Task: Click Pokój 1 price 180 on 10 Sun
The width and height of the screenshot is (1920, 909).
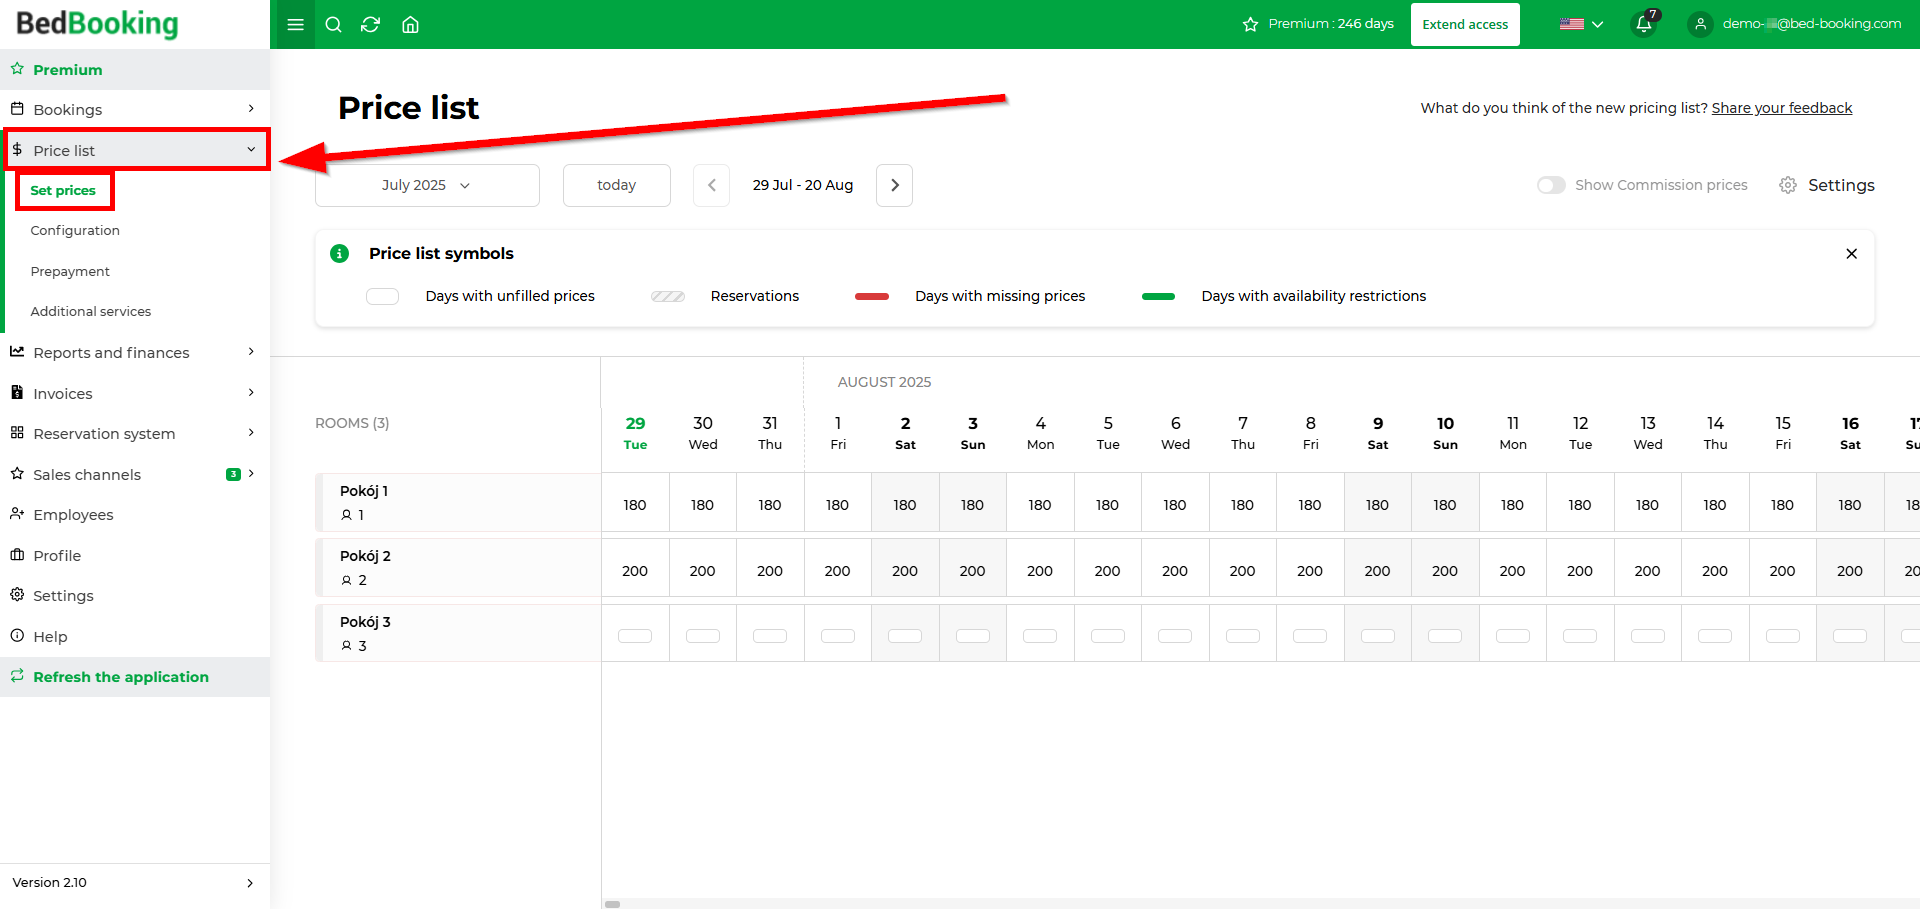Action: pyautogui.click(x=1445, y=505)
